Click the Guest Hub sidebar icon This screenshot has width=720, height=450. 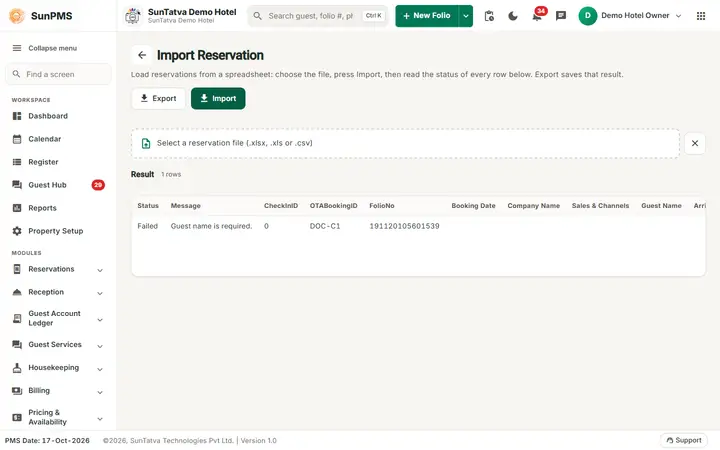[17, 185]
